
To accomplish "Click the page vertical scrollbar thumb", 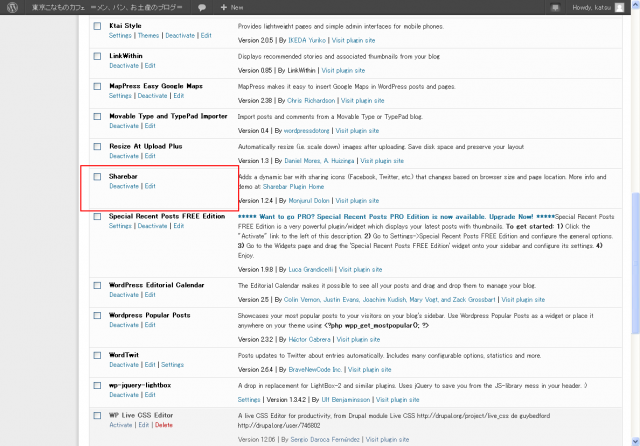I will pyautogui.click(x=635, y=261).
